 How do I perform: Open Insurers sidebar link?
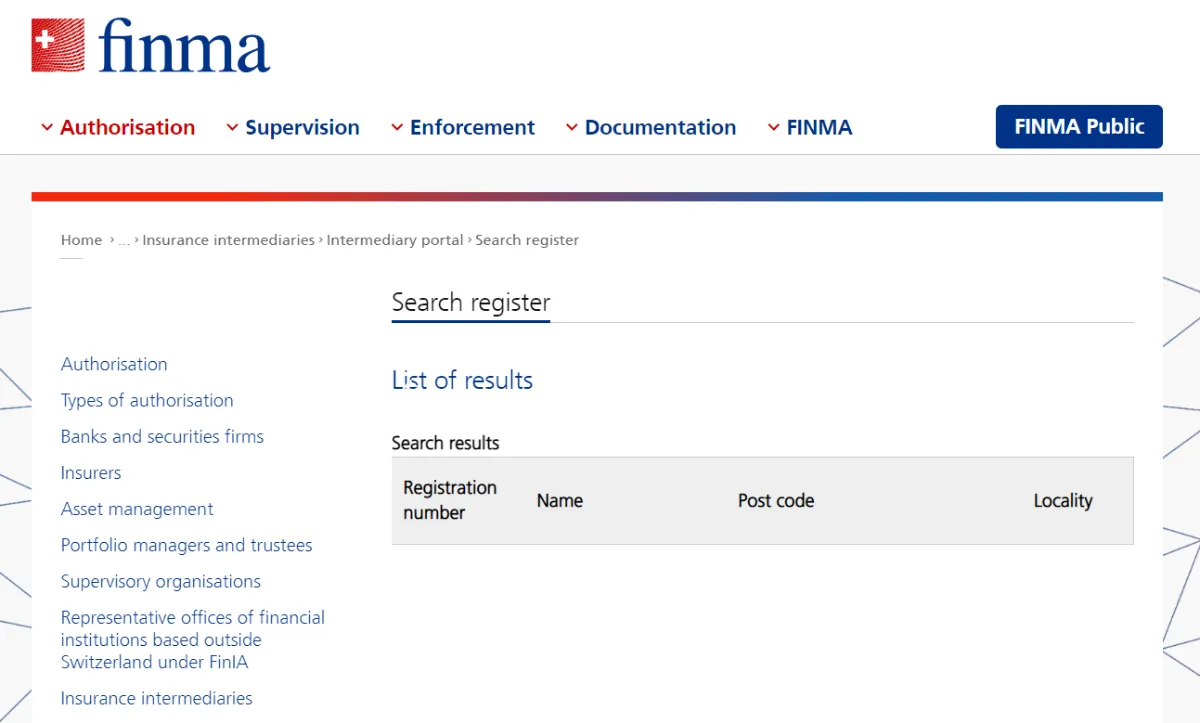point(91,473)
